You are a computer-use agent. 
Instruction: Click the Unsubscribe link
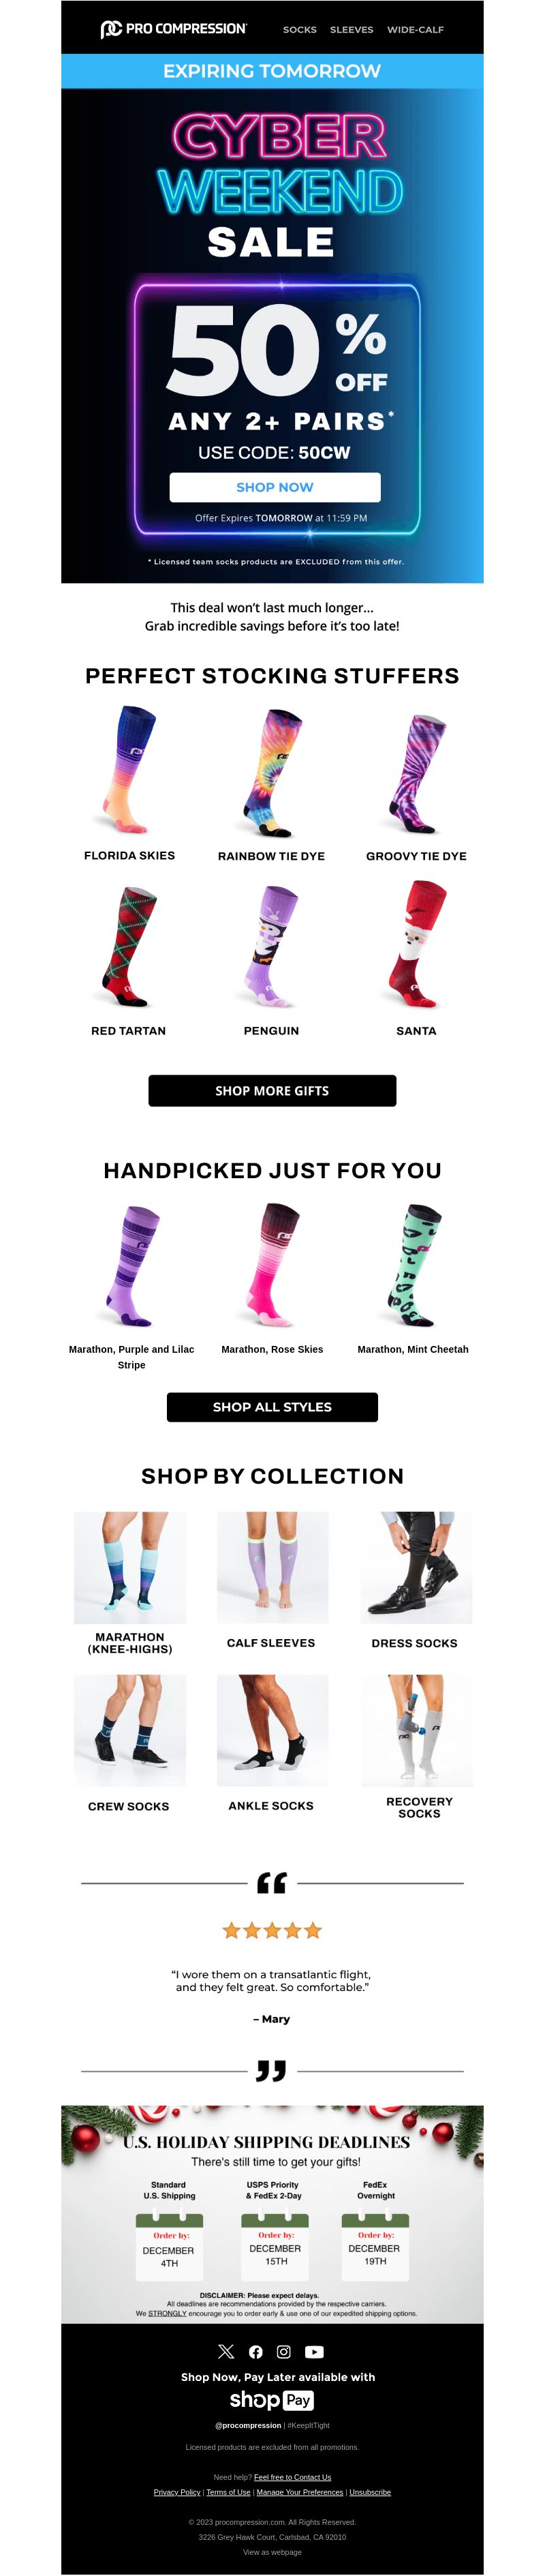(x=370, y=2491)
